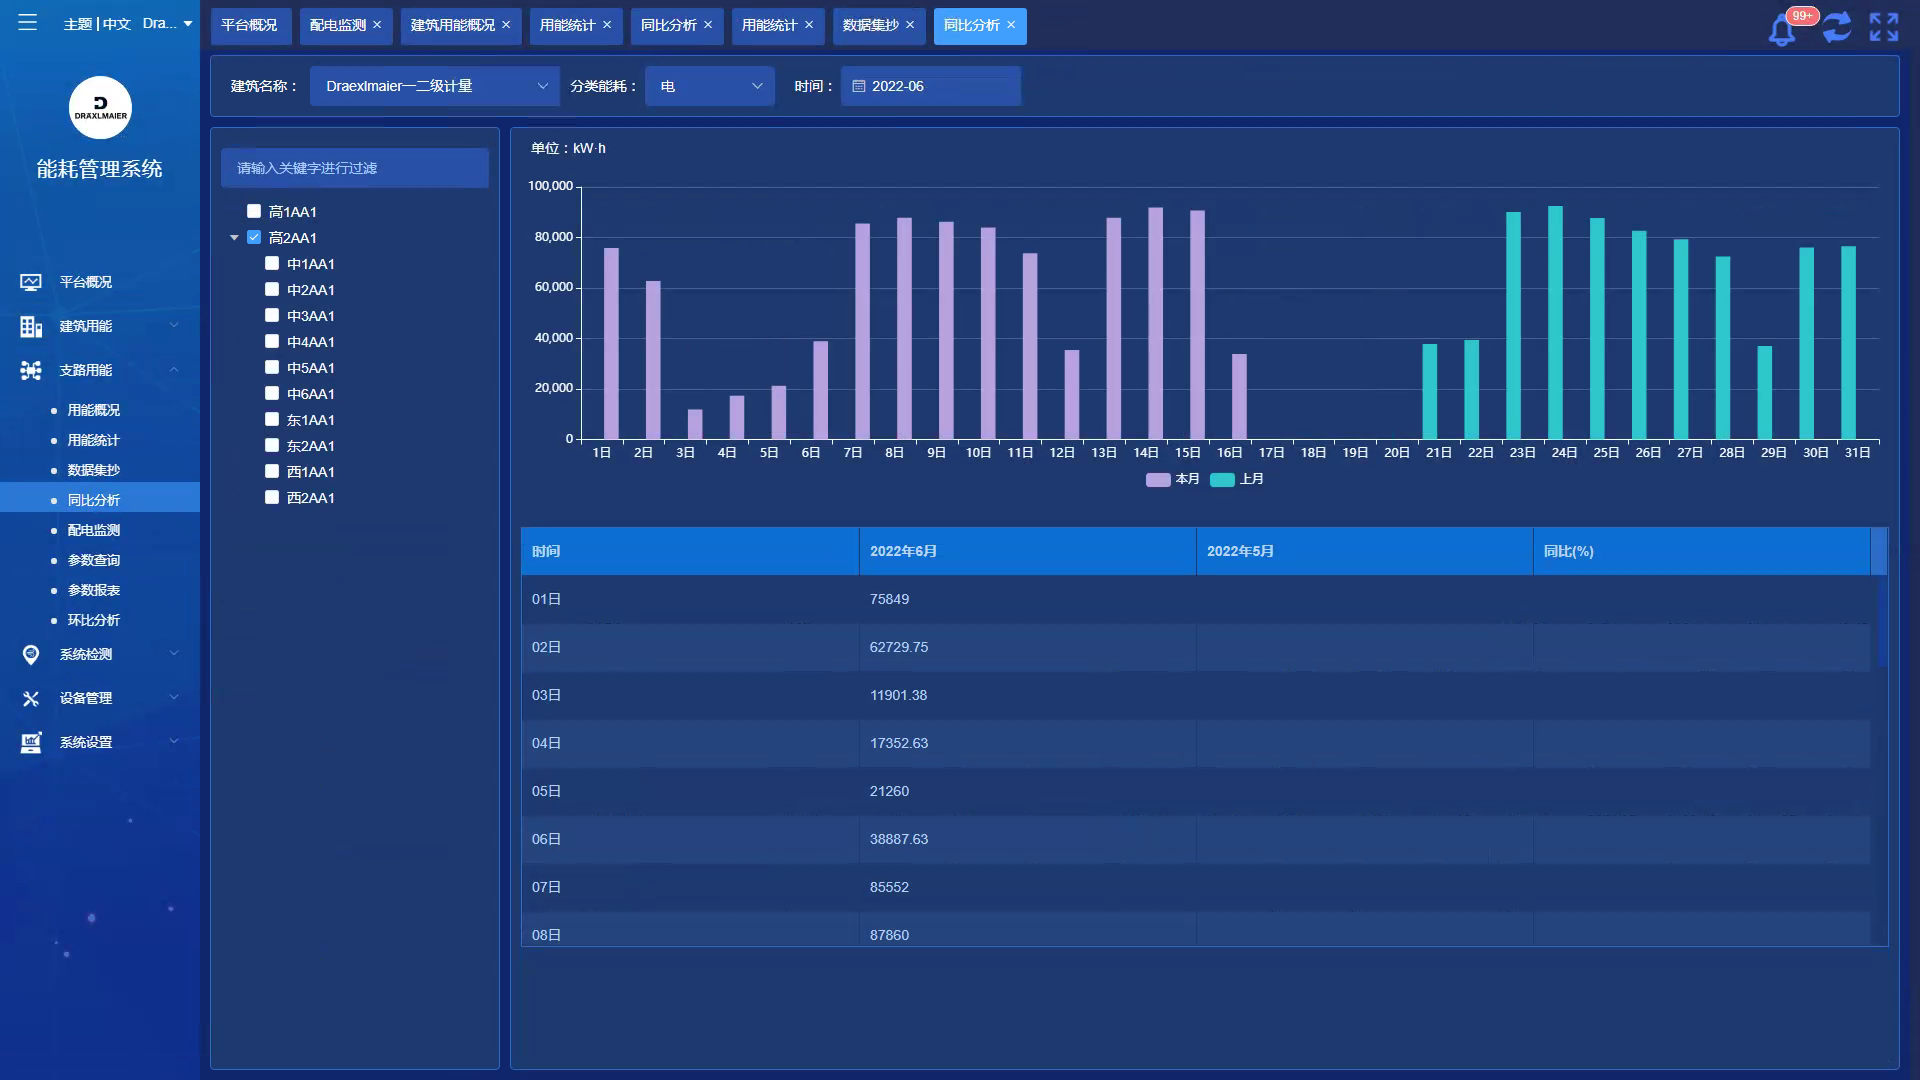Toggle the 上月 teal legend swatch
1920x1080 pixels.
pos(1222,480)
